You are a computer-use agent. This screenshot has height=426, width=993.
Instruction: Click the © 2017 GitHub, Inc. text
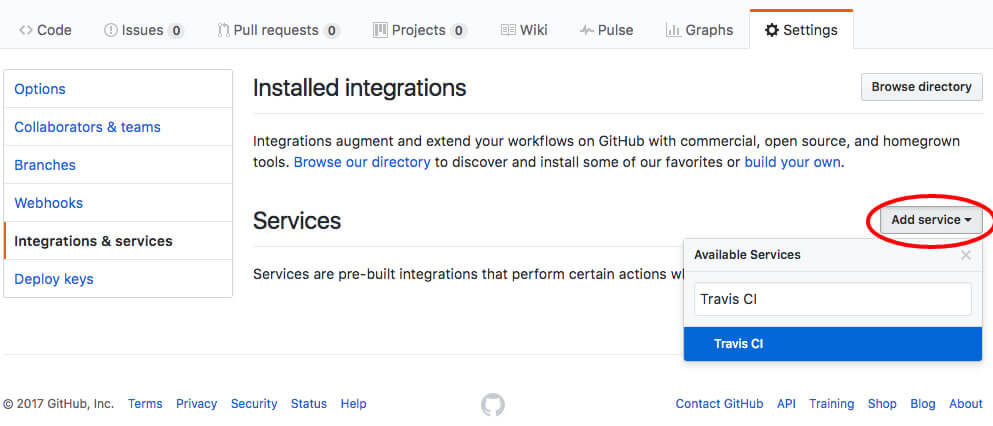click(x=59, y=404)
